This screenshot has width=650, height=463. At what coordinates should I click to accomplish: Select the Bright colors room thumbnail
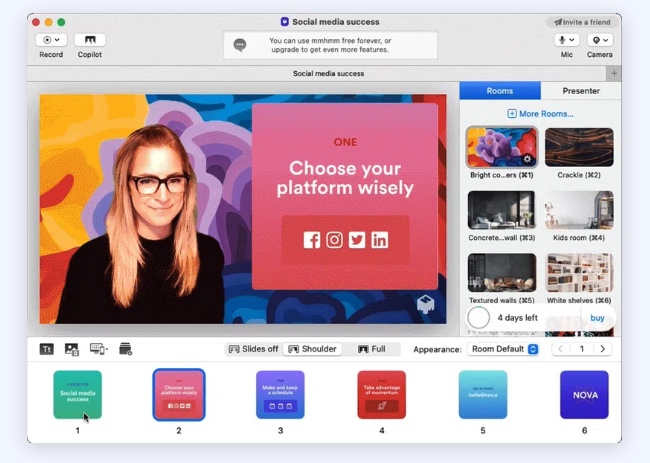(x=502, y=148)
